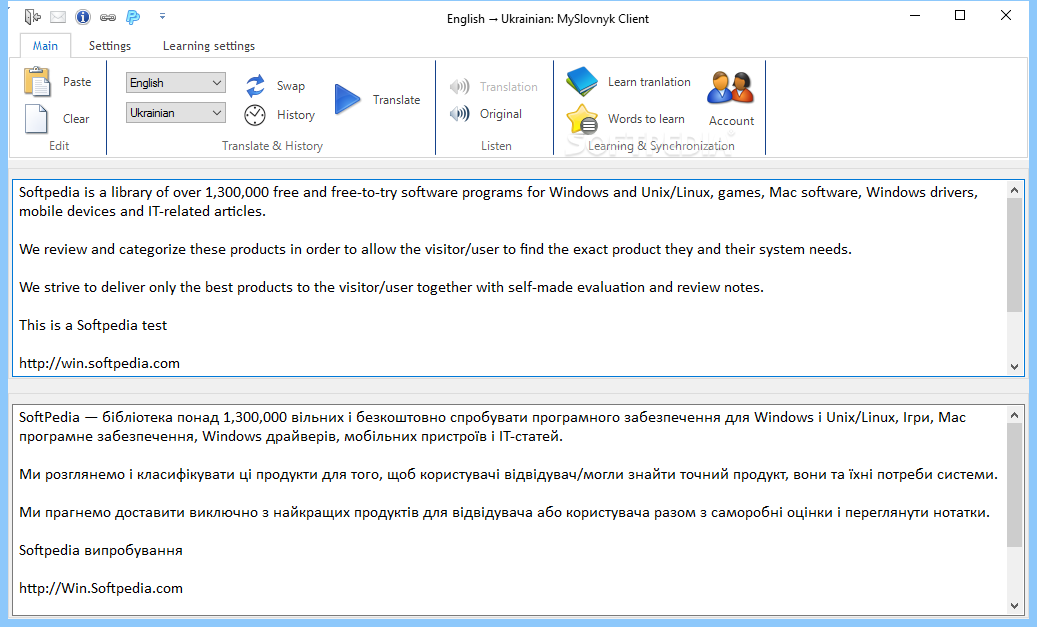
Task: Open the Learning settings tab
Action: (x=209, y=46)
